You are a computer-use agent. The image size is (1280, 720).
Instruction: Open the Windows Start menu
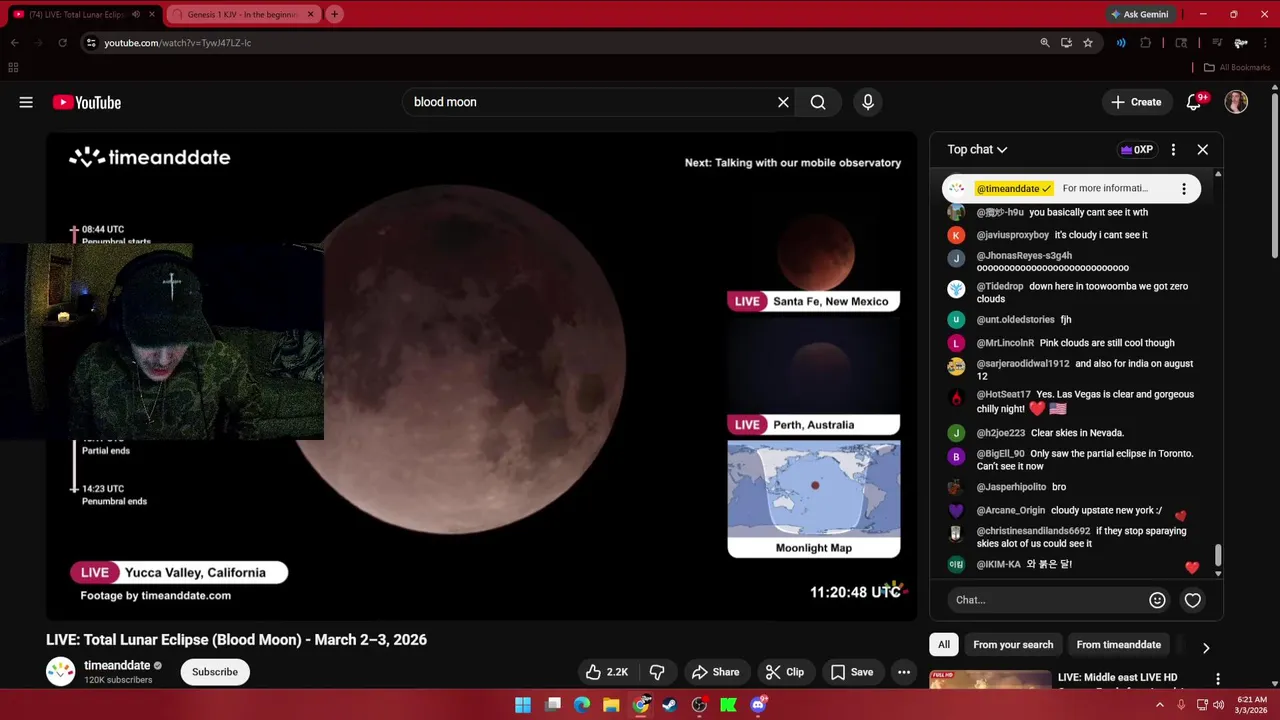click(523, 705)
